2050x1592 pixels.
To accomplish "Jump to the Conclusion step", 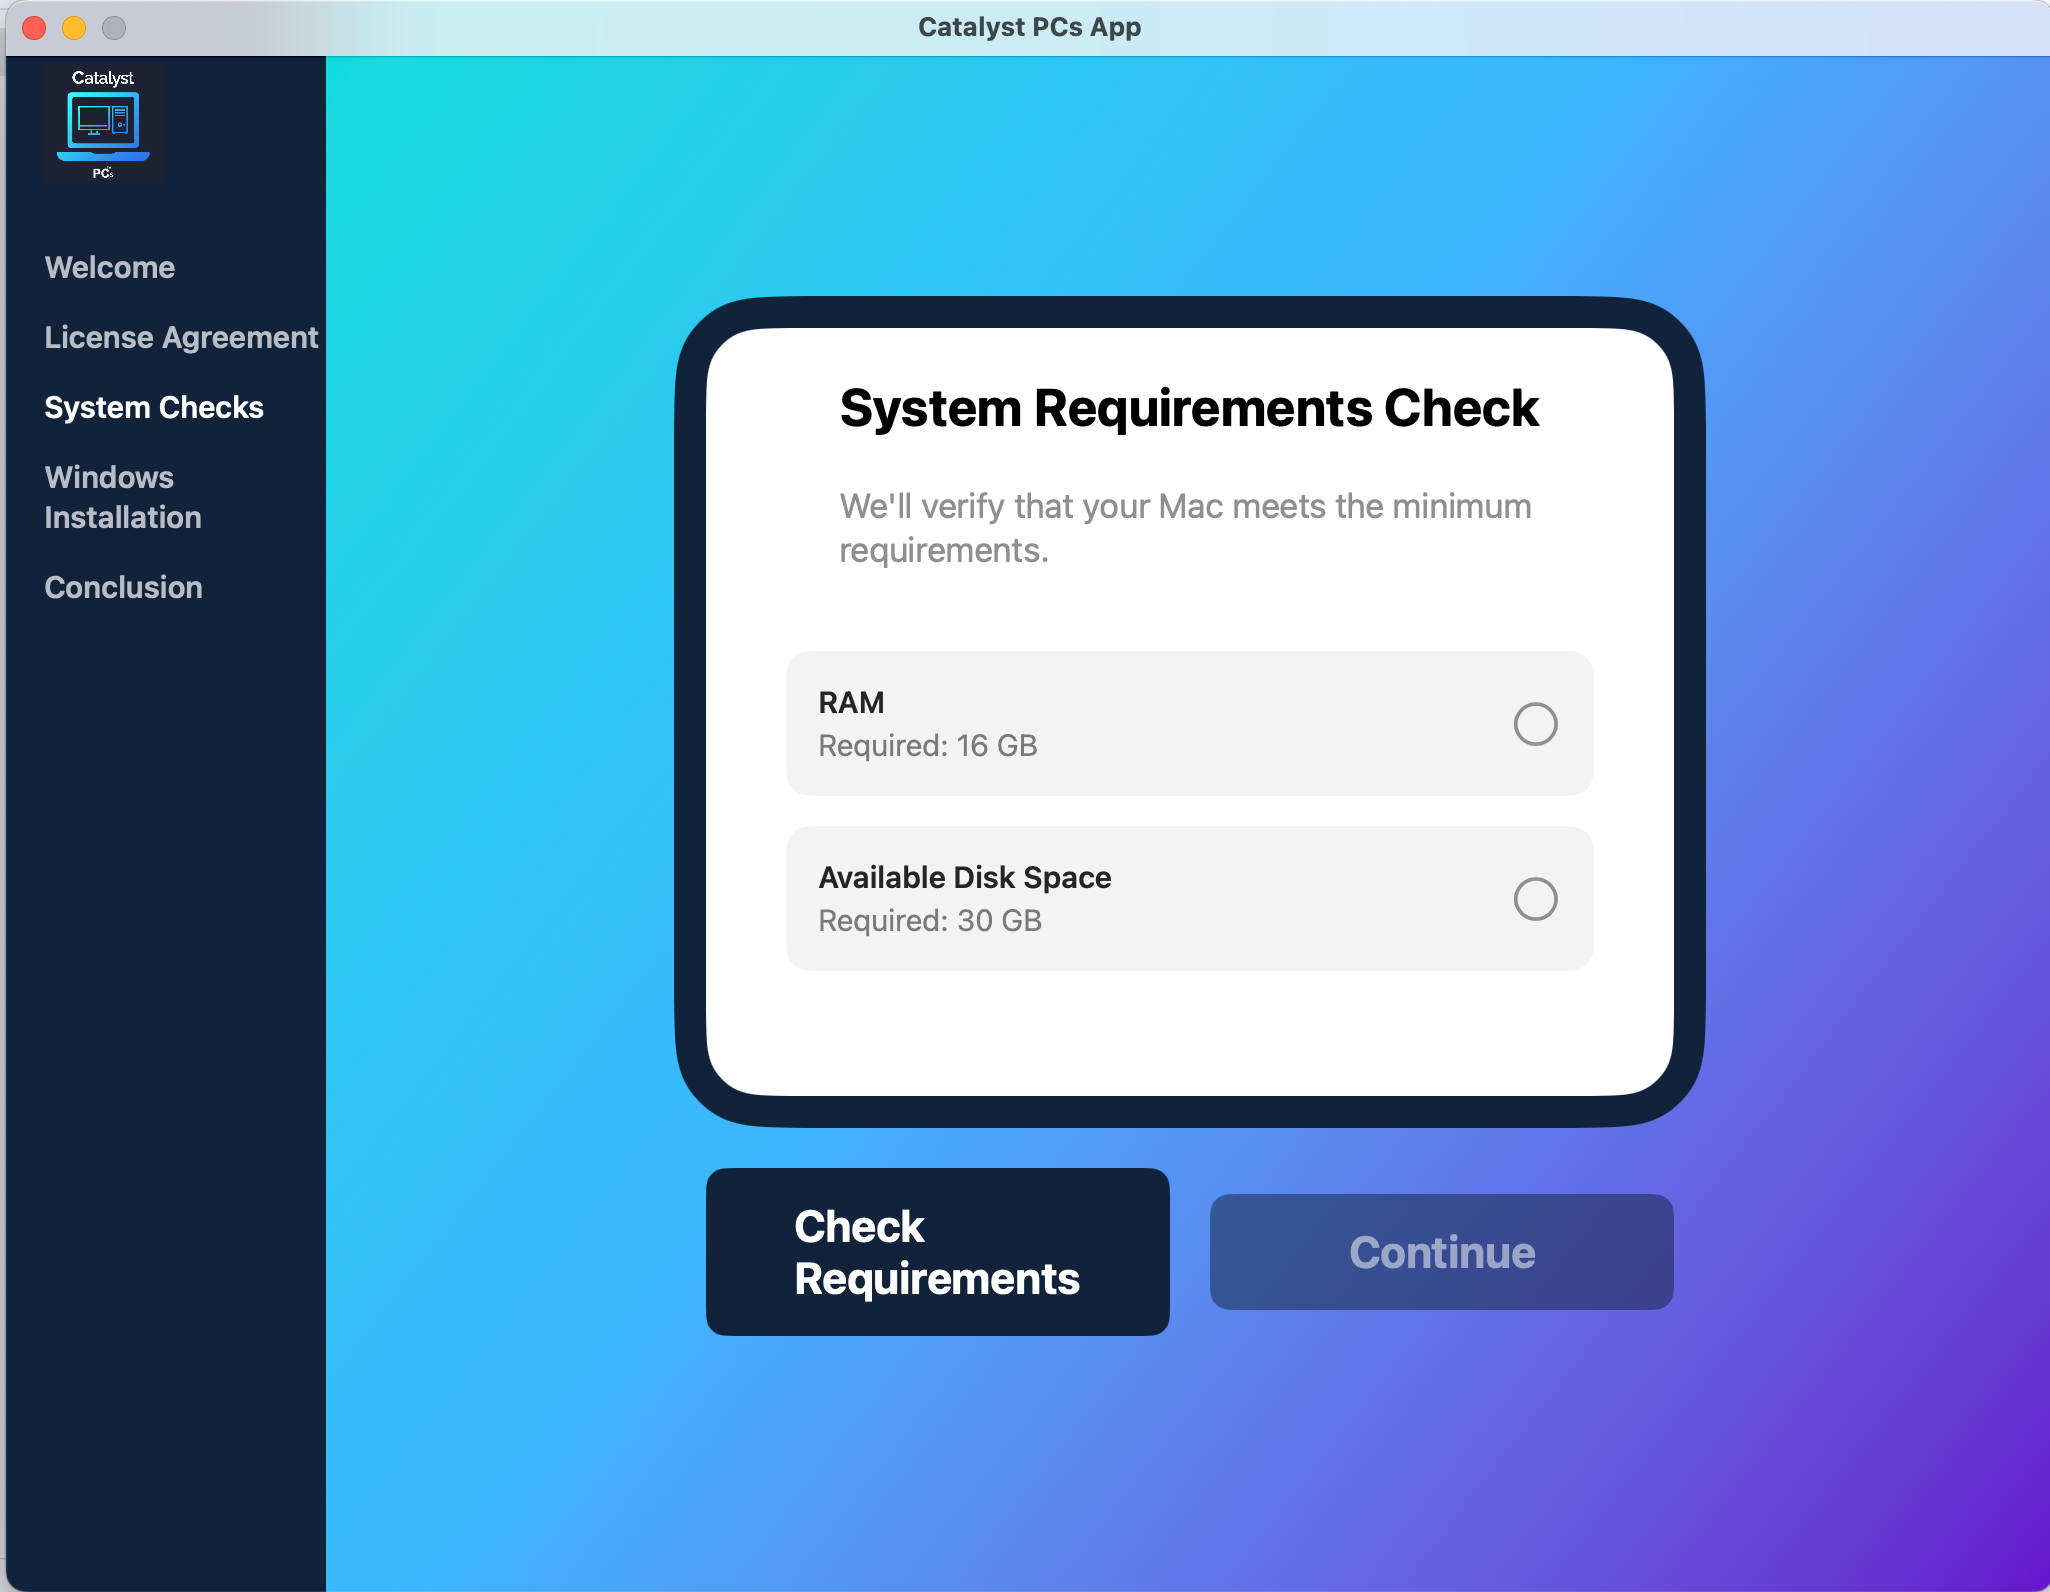I will coord(123,588).
